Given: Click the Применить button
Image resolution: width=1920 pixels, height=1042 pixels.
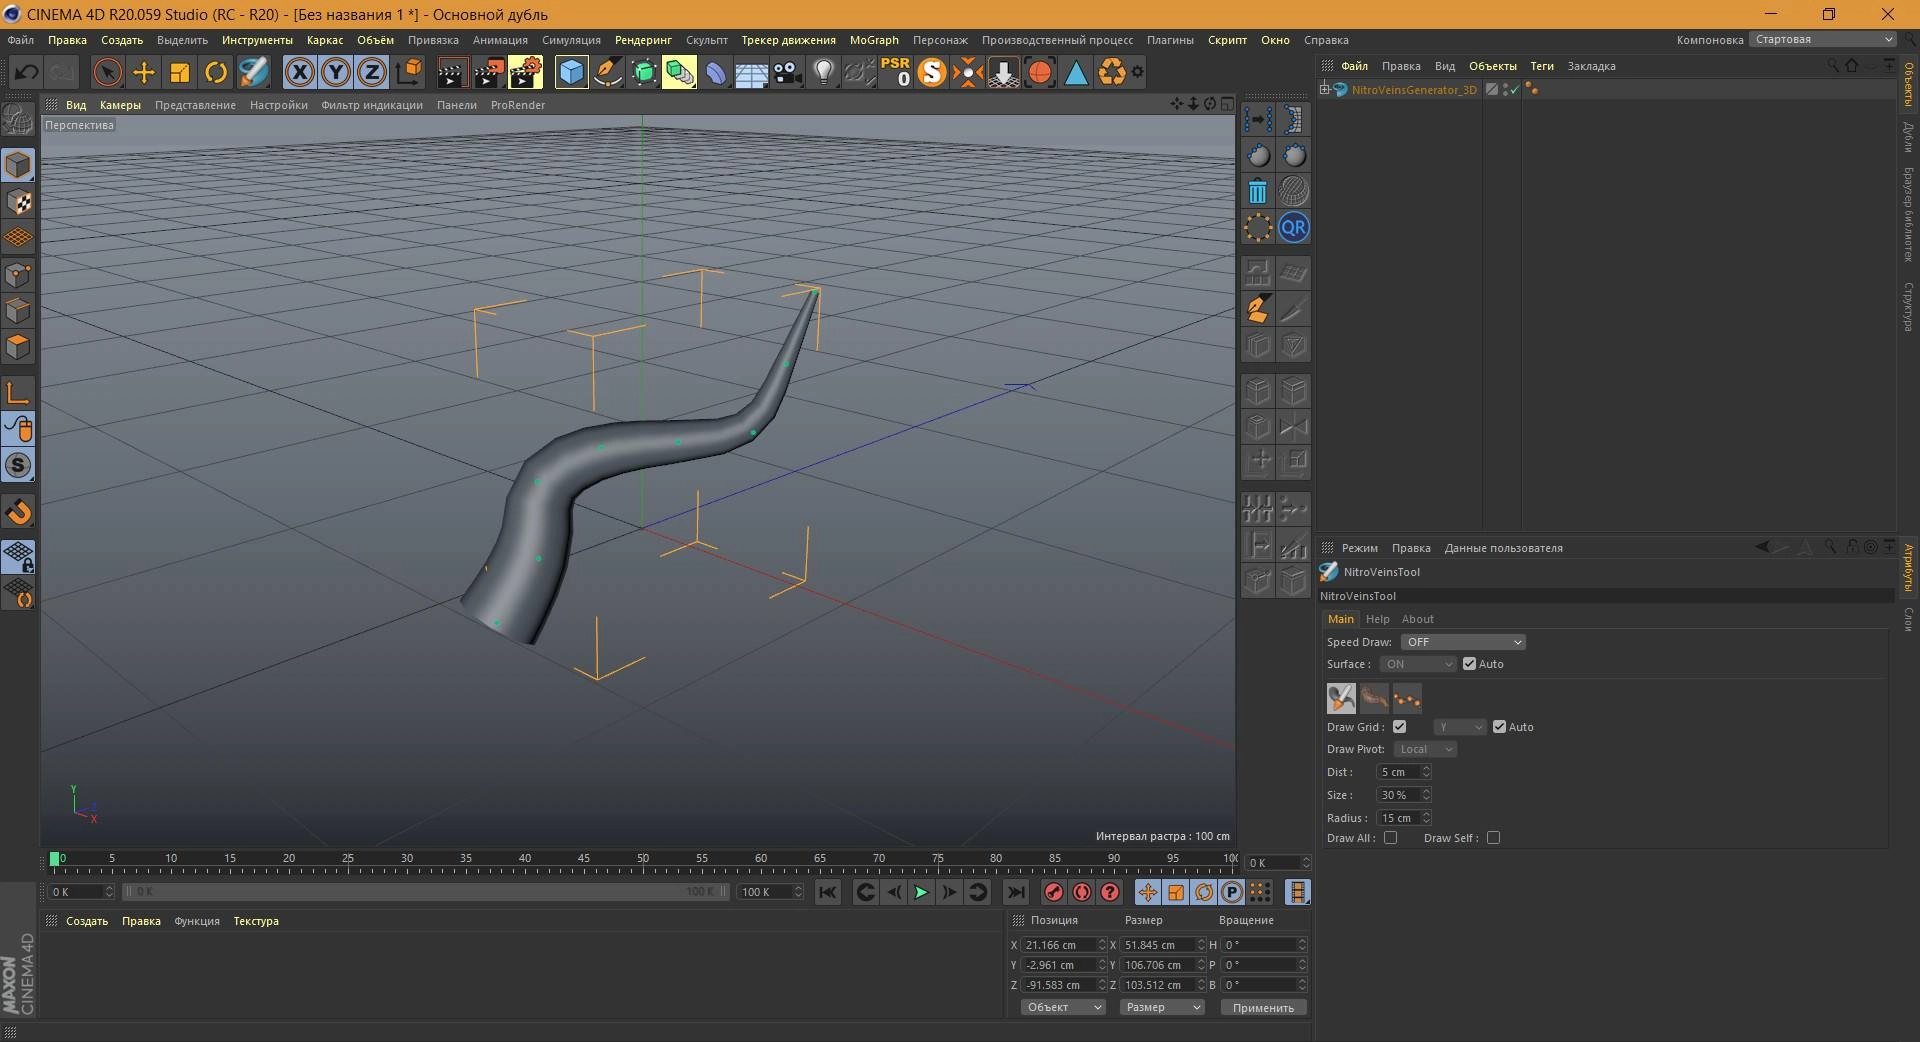Looking at the screenshot, I should pos(1263,1007).
